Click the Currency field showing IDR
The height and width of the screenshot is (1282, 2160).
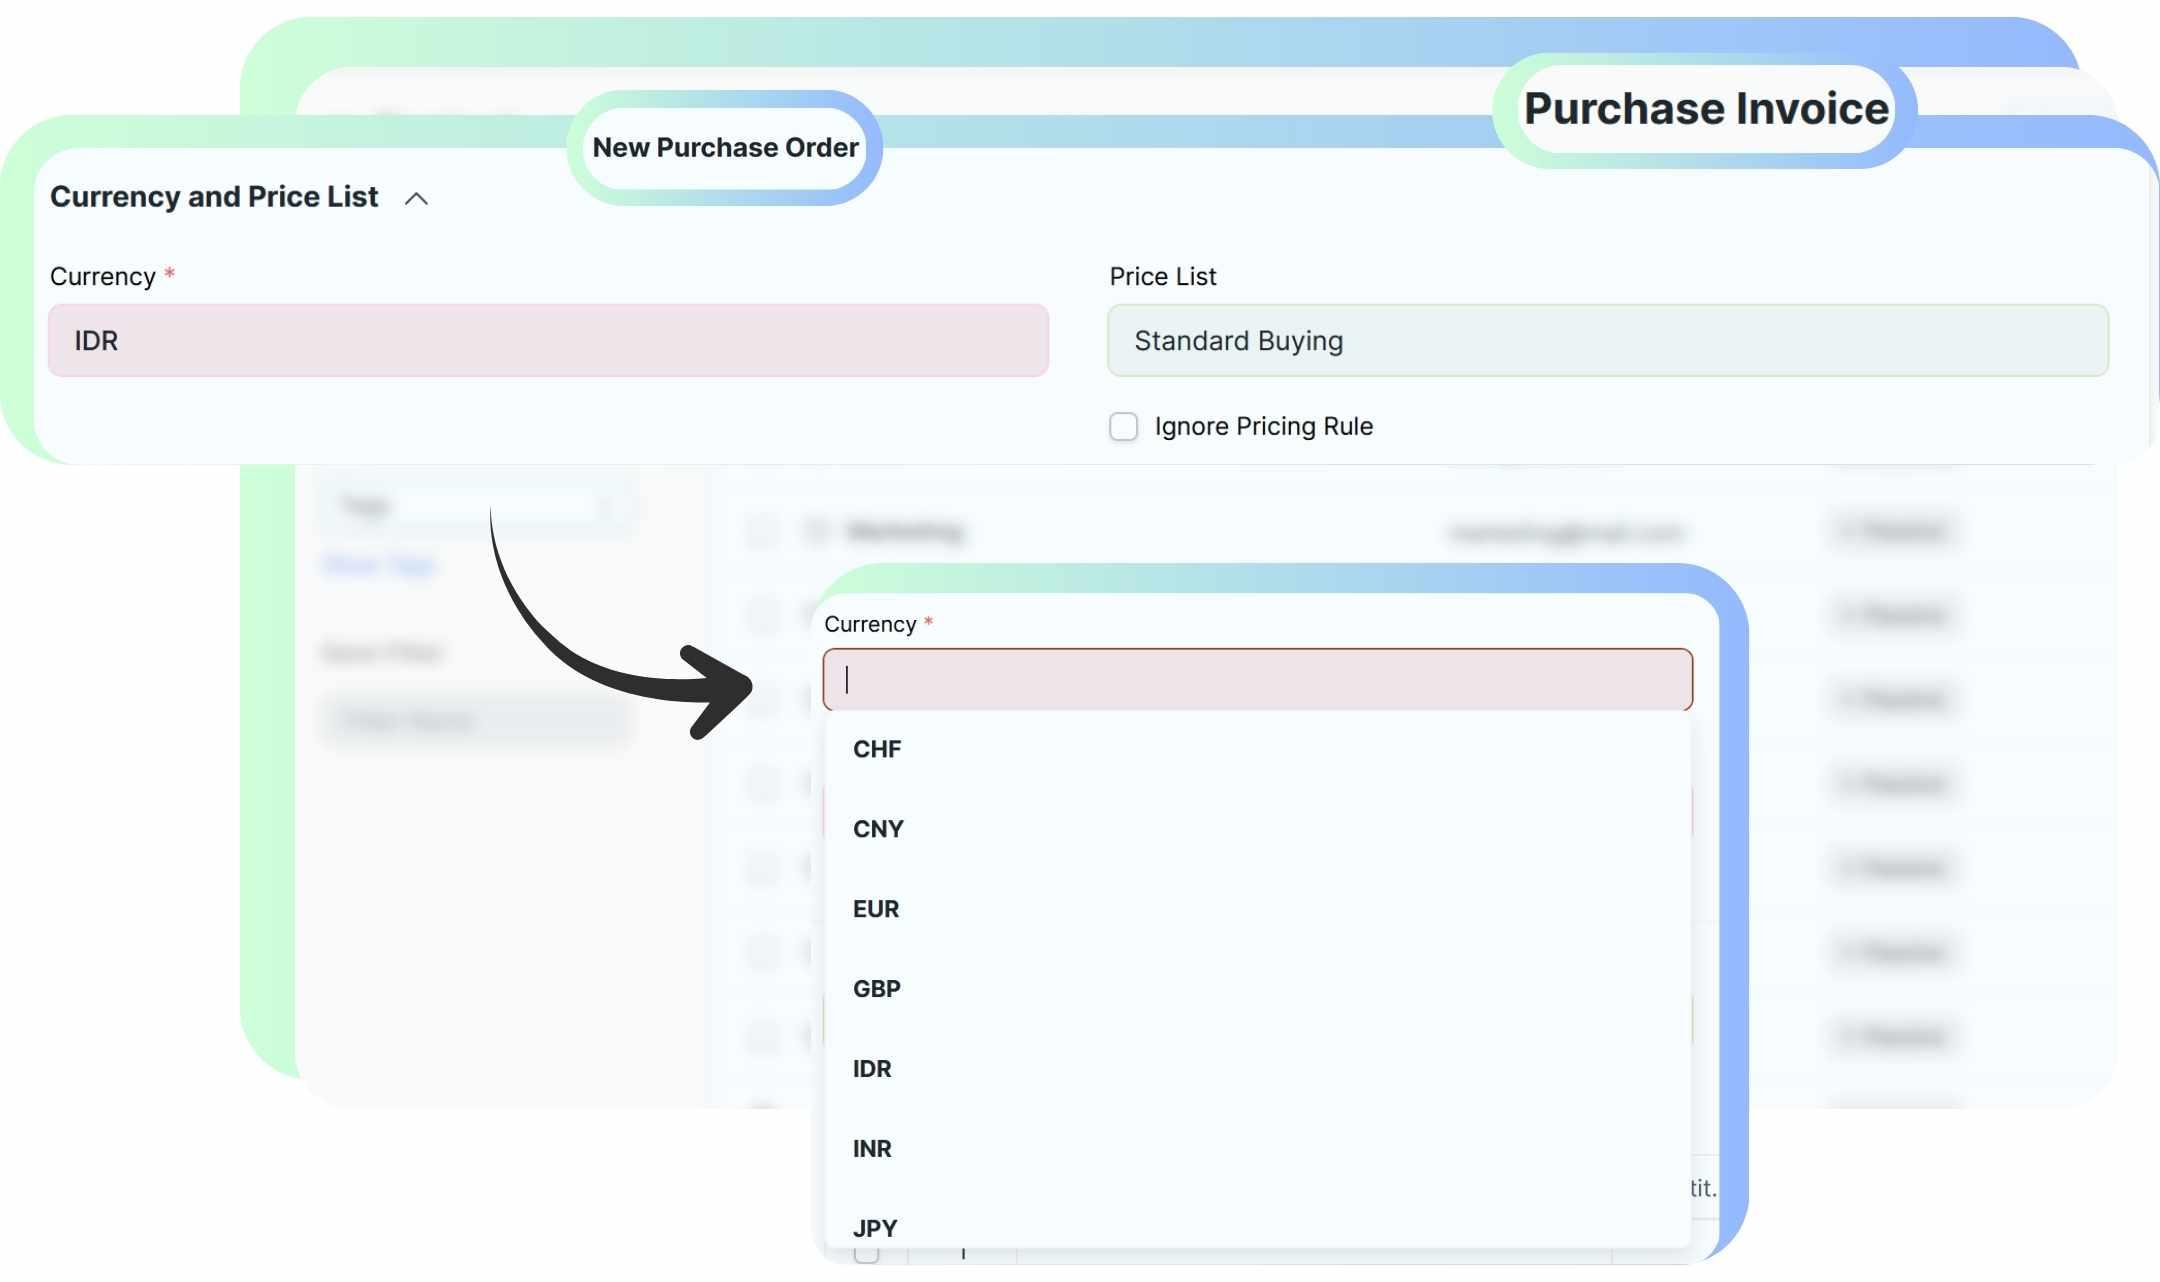click(x=548, y=341)
